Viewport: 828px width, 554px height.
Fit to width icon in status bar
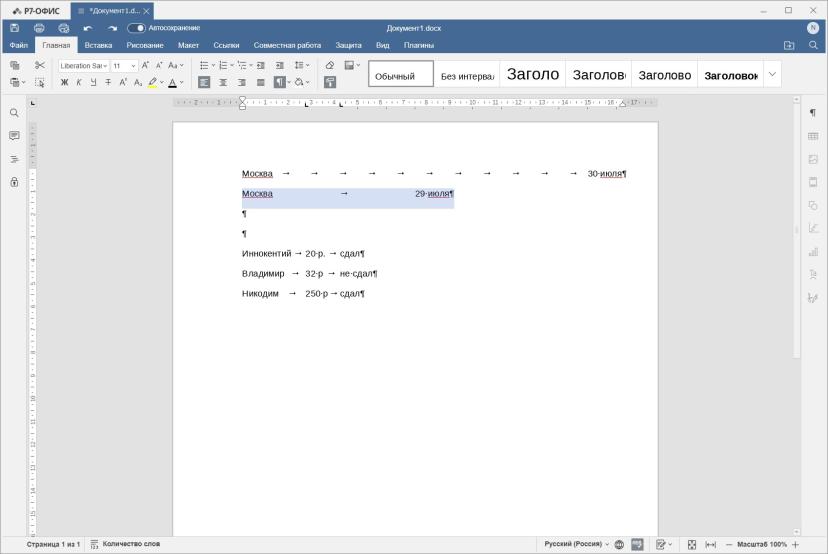click(x=711, y=544)
